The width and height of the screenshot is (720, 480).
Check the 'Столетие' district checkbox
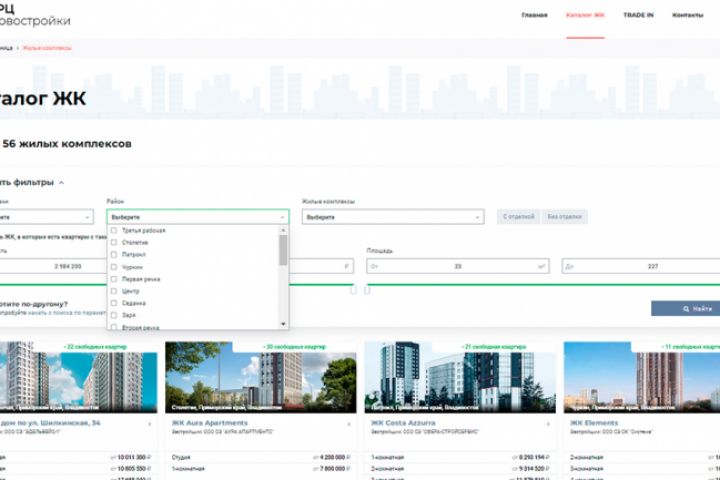pos(114,243)
